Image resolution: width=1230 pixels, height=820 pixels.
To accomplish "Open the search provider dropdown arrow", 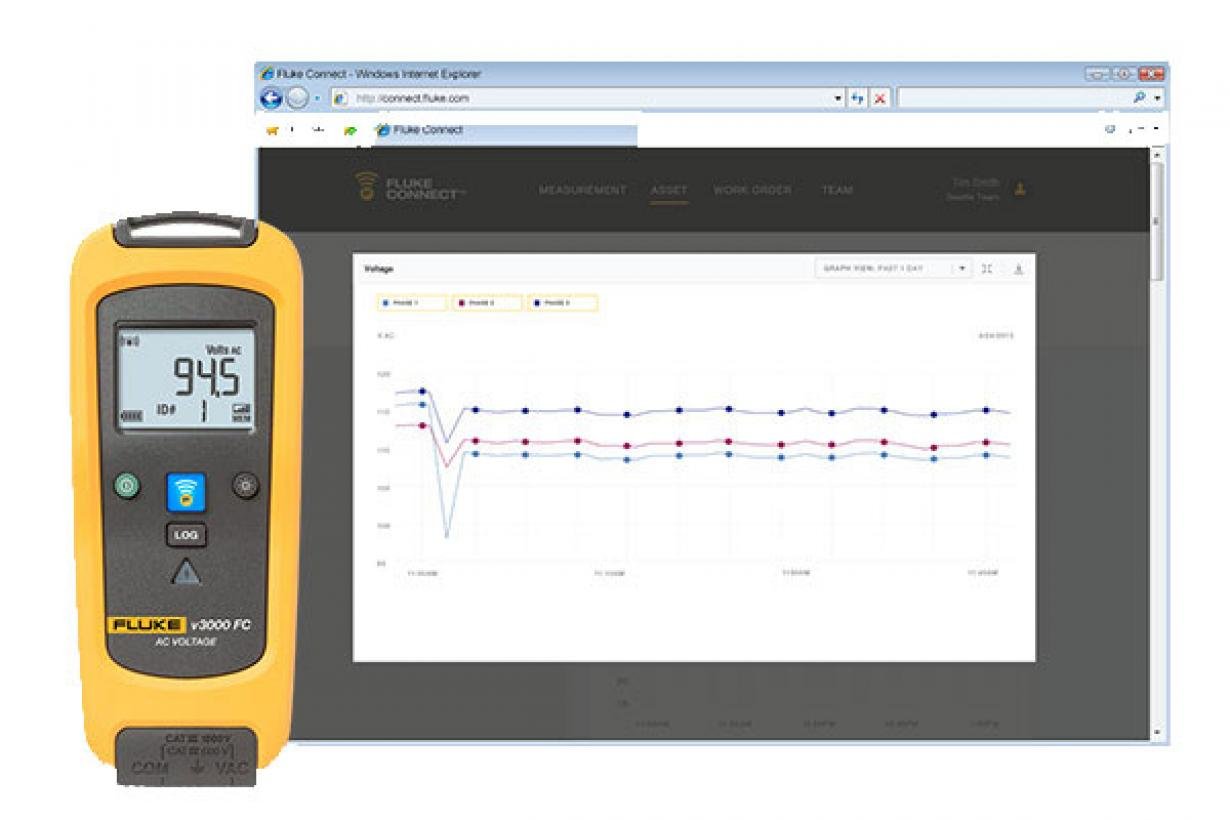I will 1158,98.
